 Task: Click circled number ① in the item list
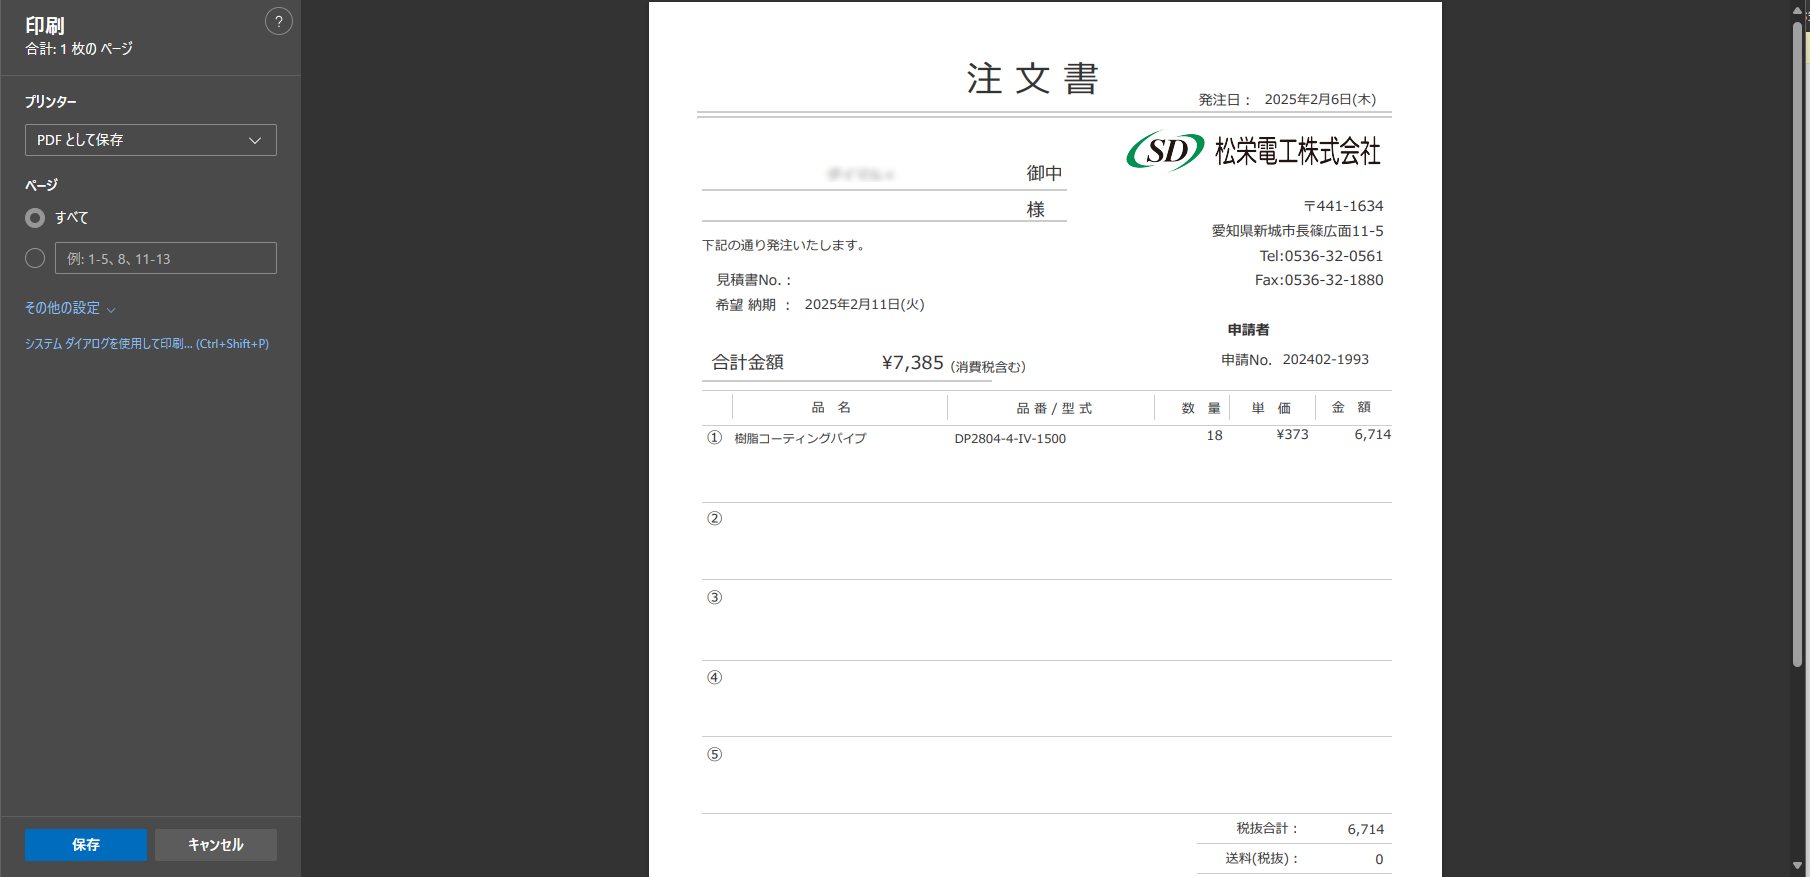pos(714,438)
